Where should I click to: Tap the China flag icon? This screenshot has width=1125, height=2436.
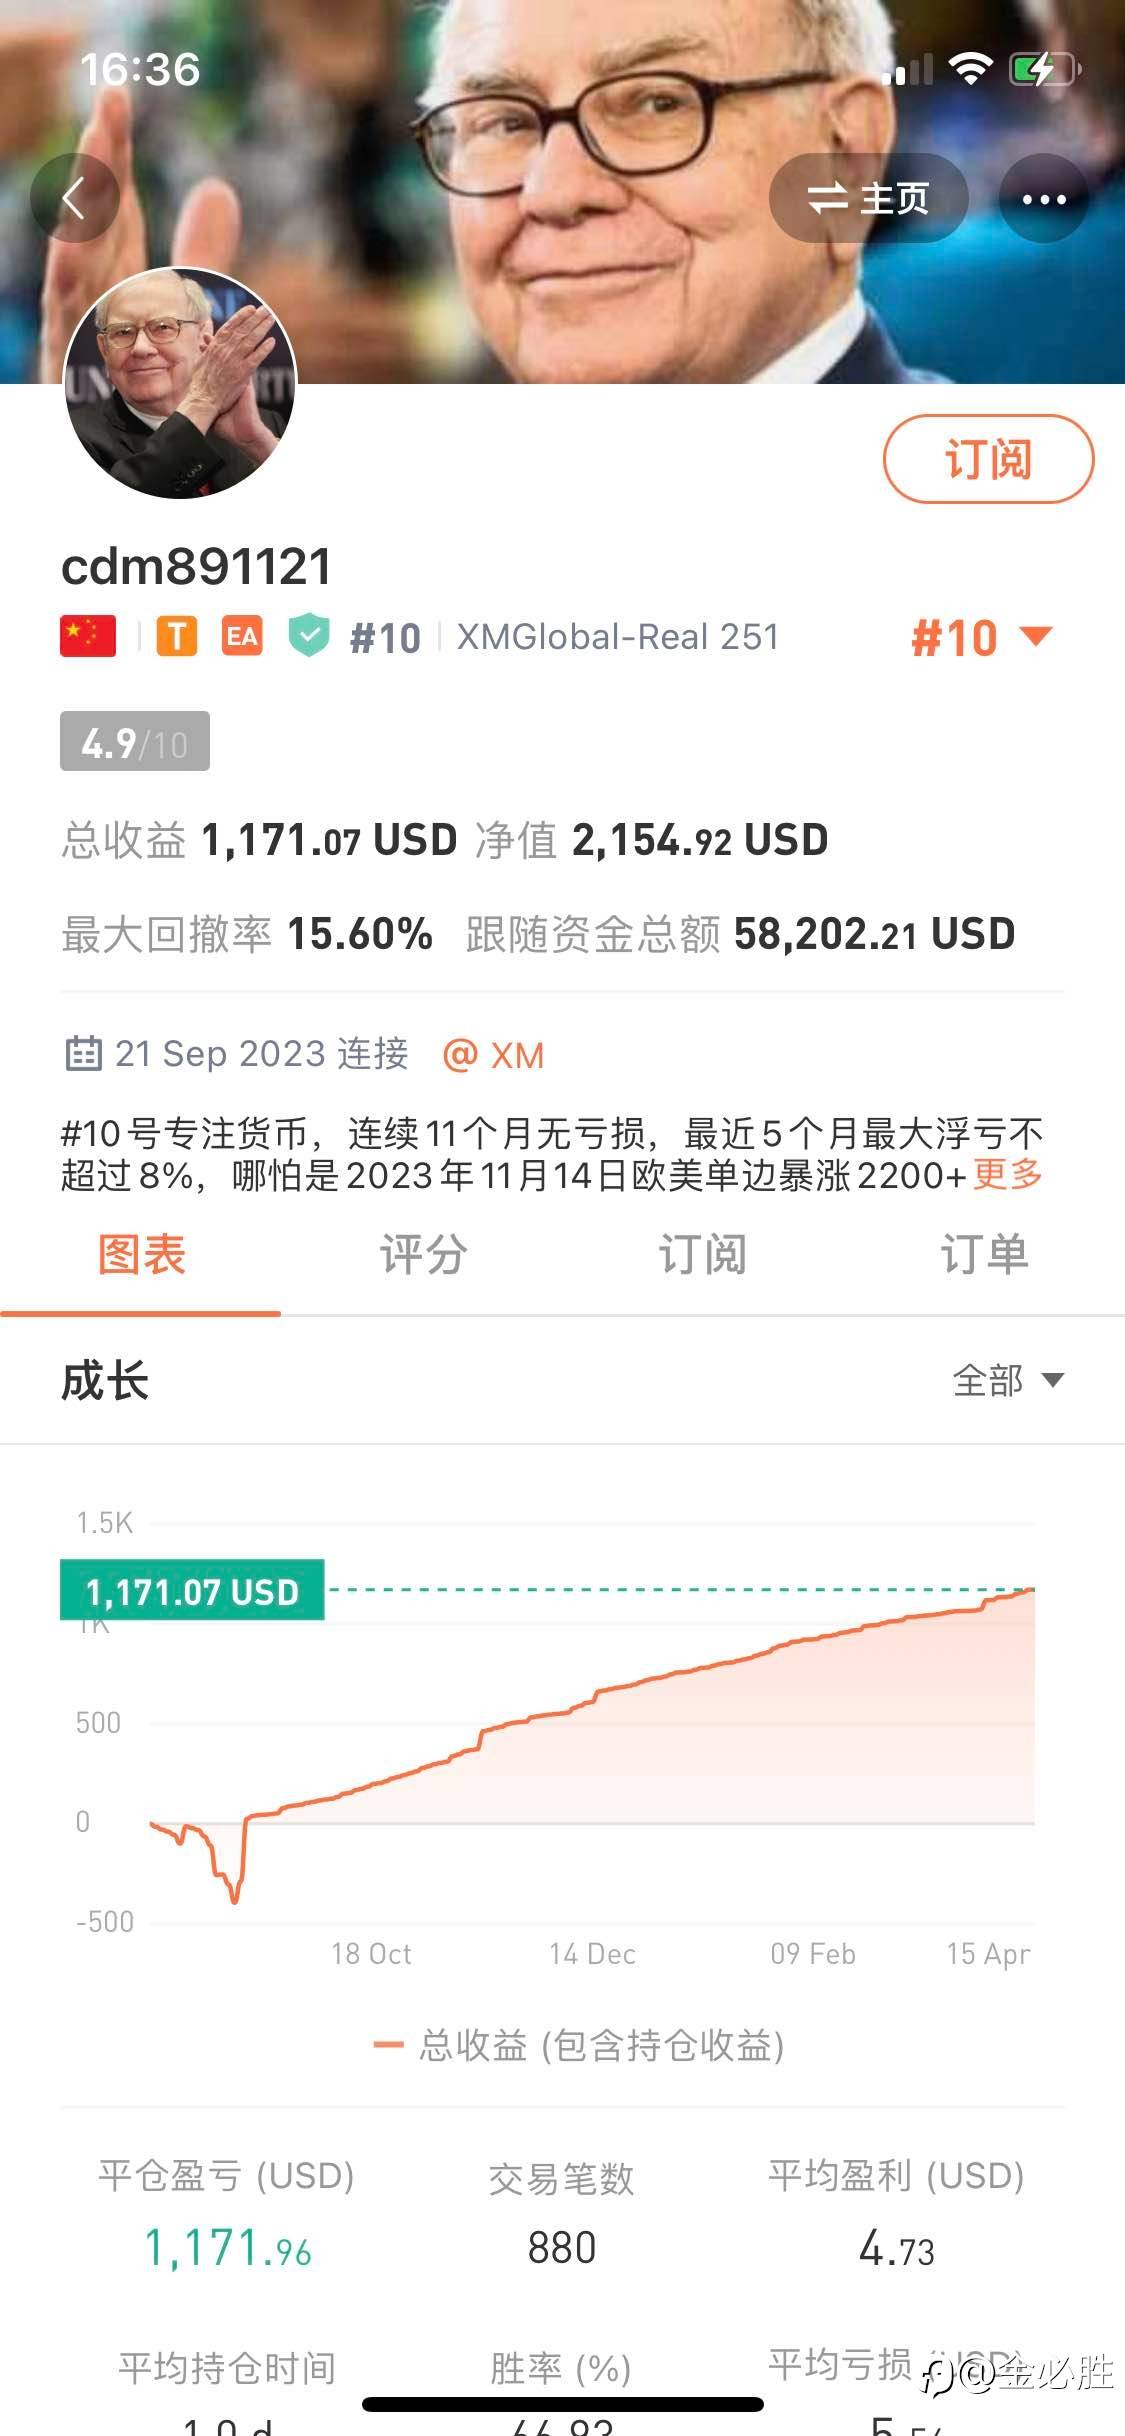tap(88, 637)
